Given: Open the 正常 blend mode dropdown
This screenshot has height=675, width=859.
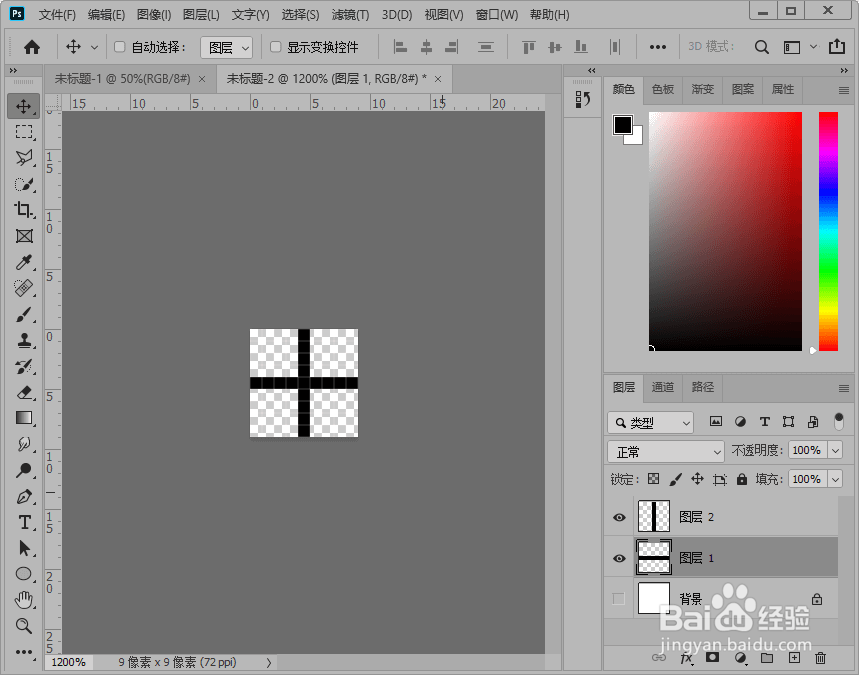Looking at the screenshot, I should (x=666, y=451).
